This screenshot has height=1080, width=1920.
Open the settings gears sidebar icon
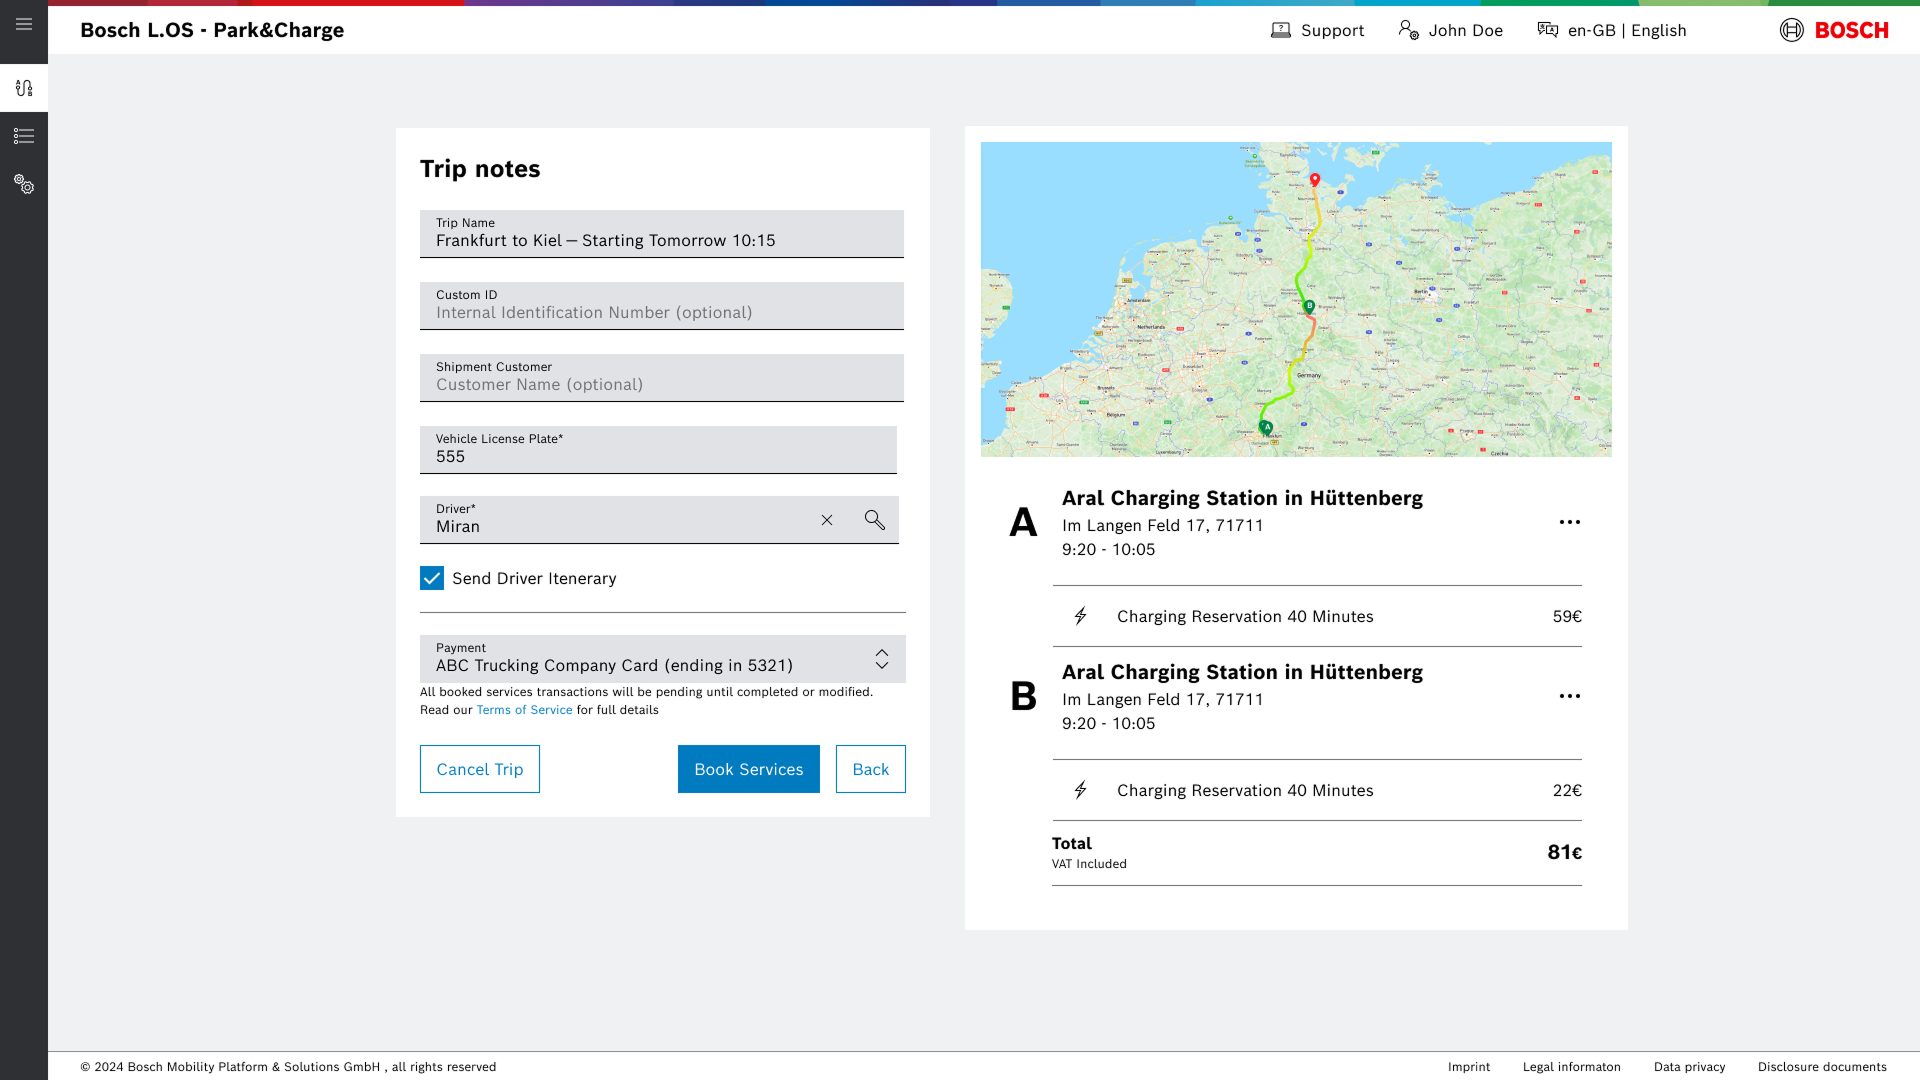click(24, 184)
